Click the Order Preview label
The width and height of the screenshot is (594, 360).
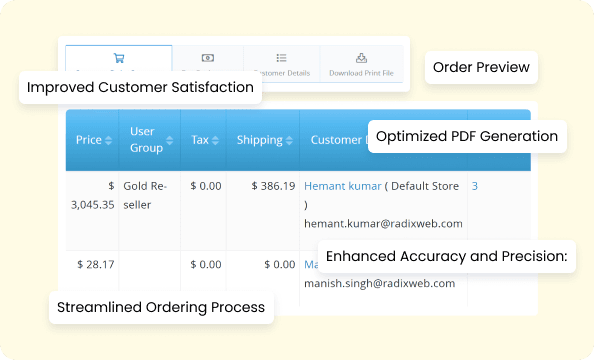click(x=481, y=67)
